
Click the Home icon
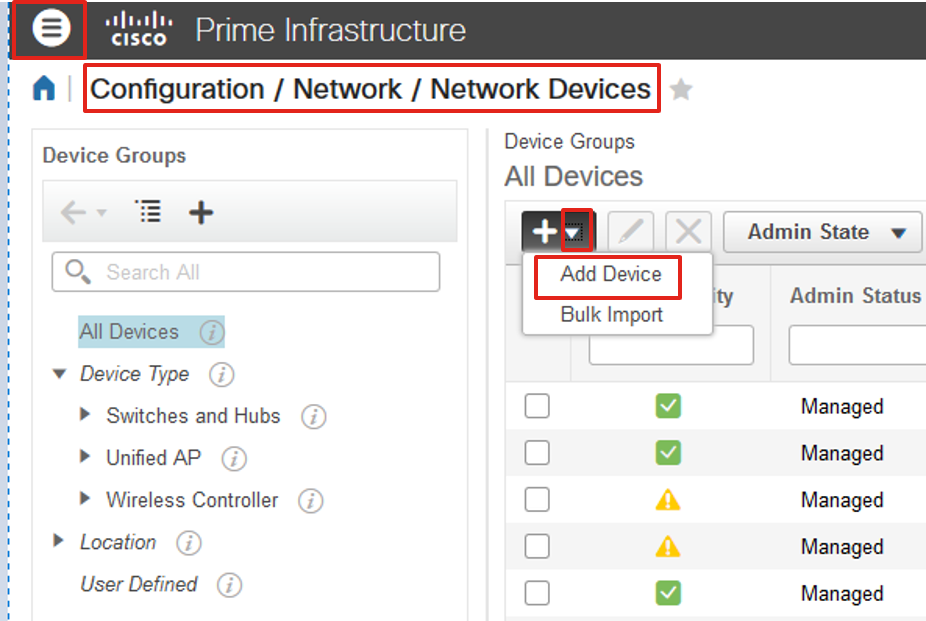41,89
